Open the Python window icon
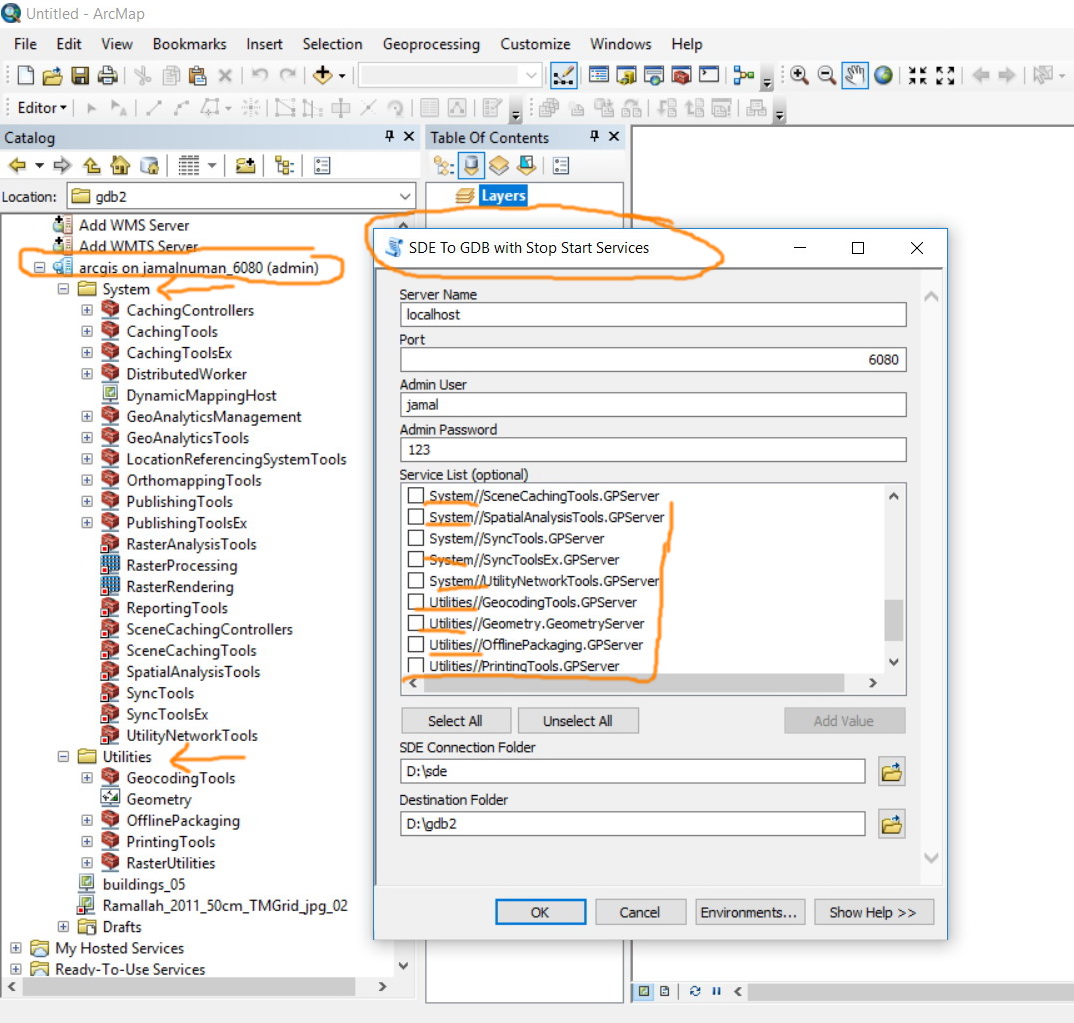 point(708,75)
